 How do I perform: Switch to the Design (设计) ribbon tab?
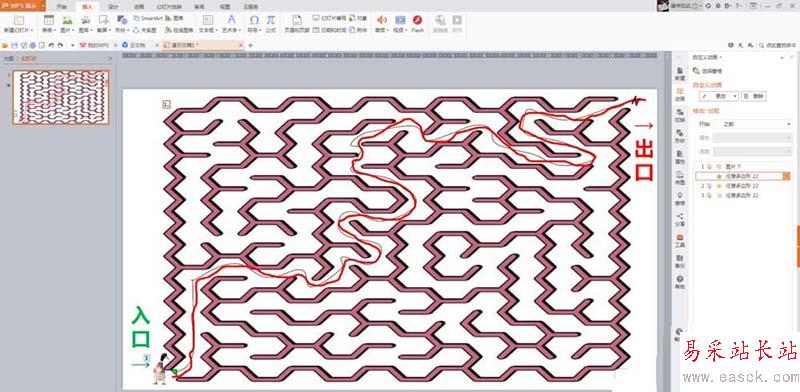tap(113, 7)
